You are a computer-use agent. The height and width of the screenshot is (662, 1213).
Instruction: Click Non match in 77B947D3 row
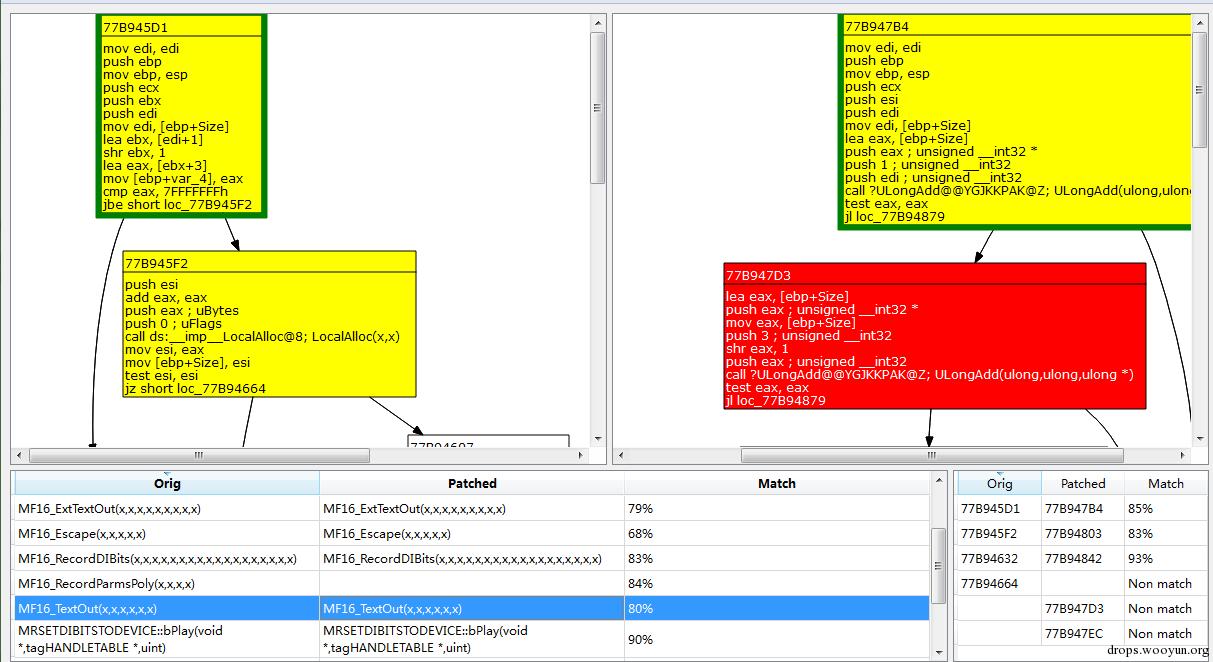point(1166,608)
